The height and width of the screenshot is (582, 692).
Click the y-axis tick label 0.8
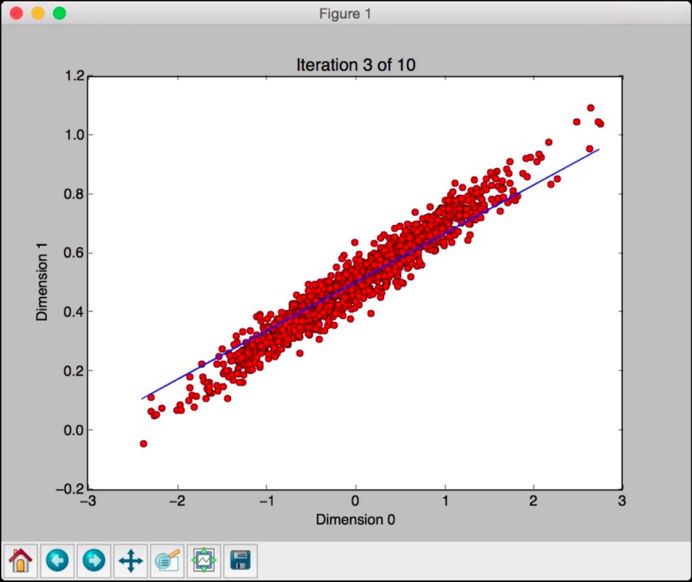coord(75,194)
